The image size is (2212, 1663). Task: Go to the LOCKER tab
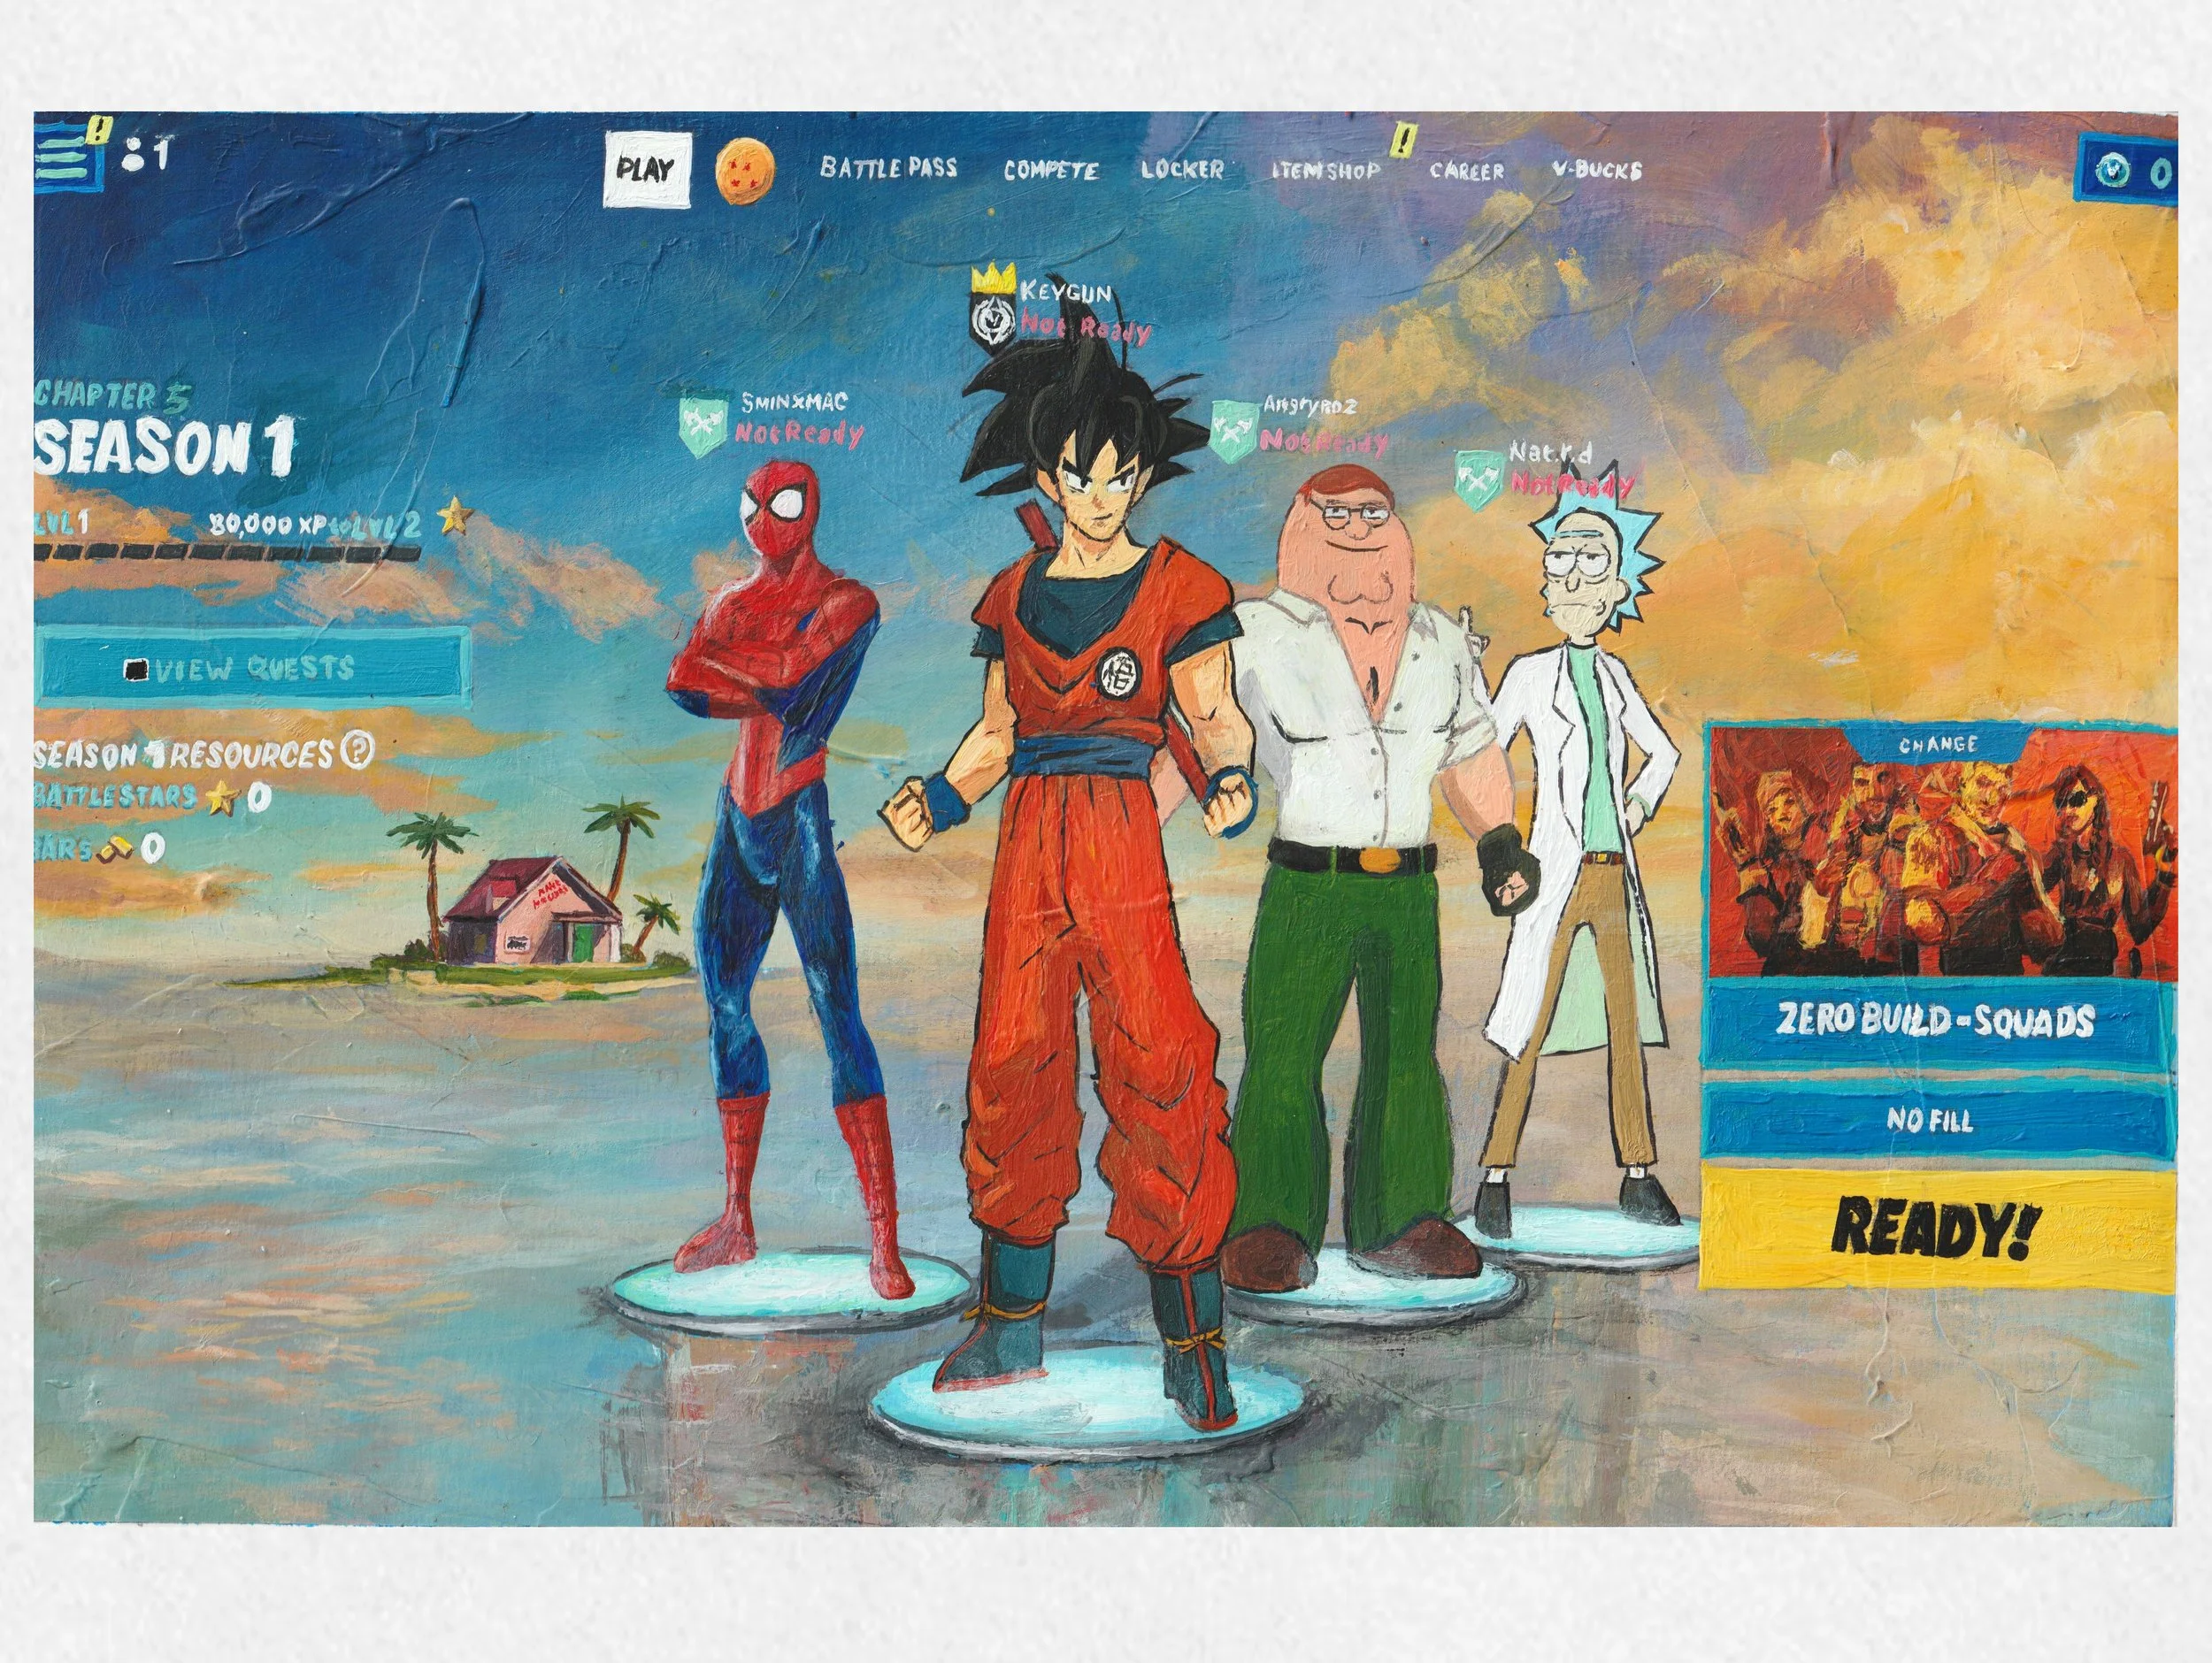[x=1183, y=169]
